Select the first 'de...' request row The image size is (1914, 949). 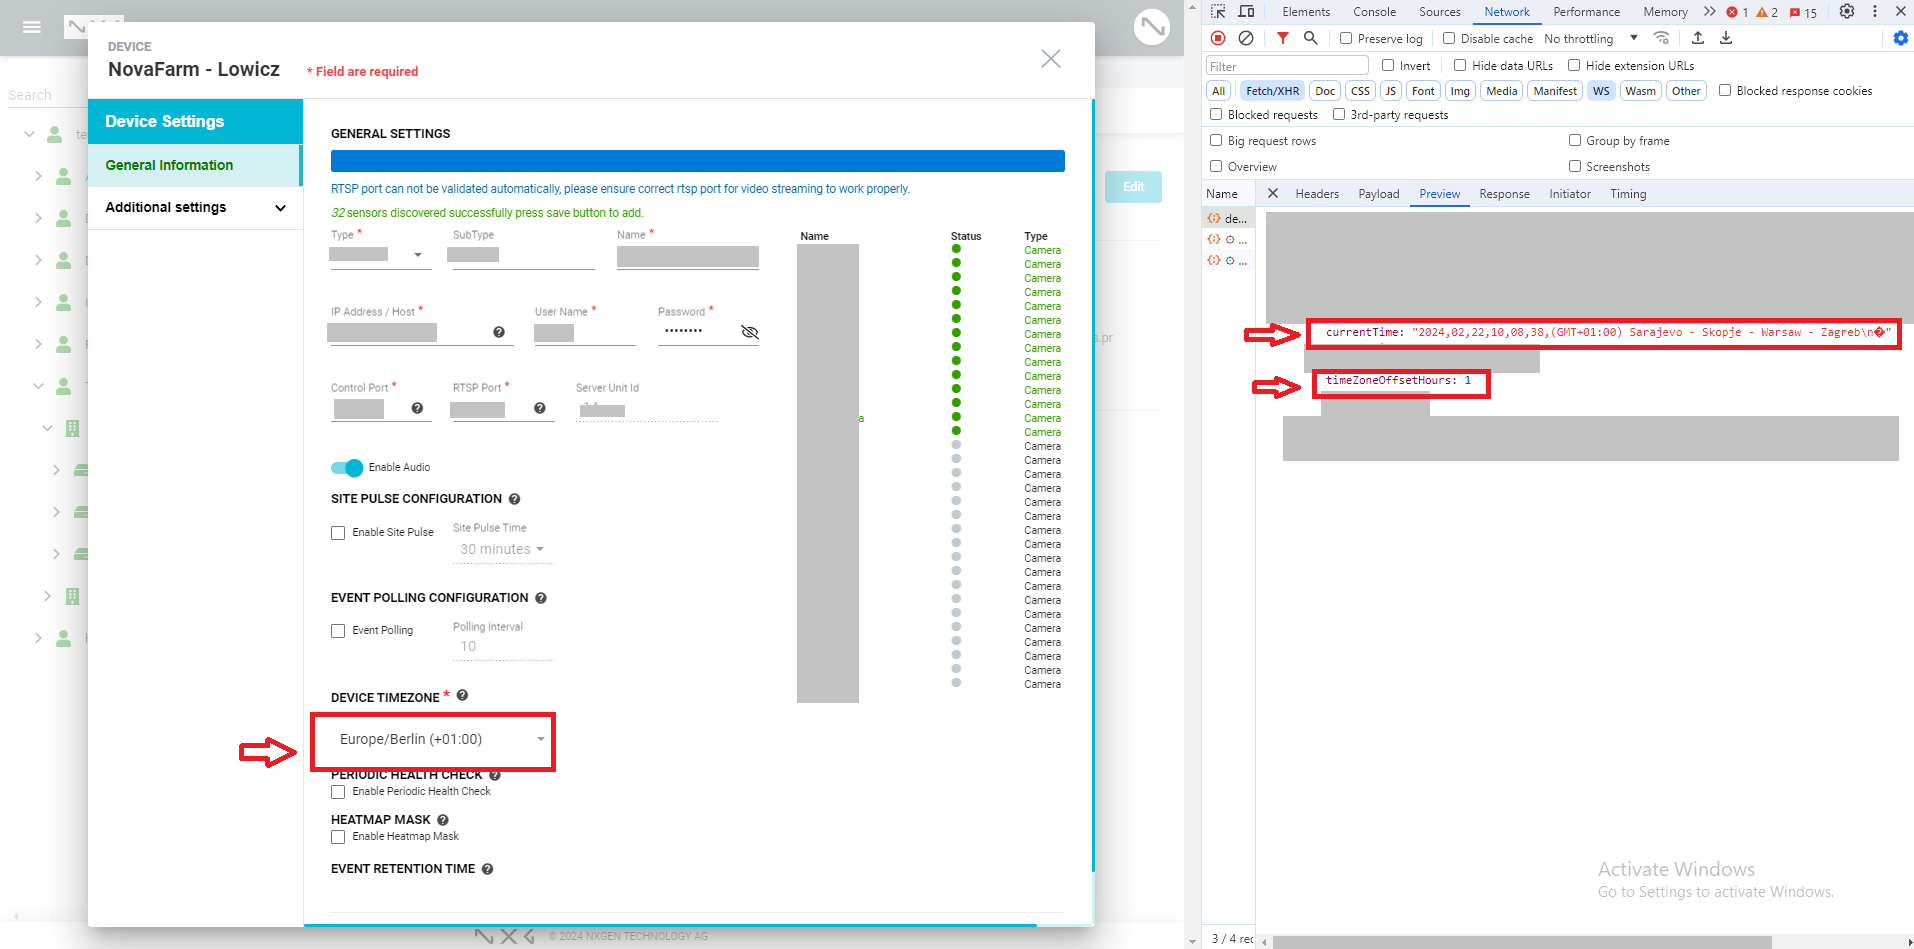point(1227,218)
